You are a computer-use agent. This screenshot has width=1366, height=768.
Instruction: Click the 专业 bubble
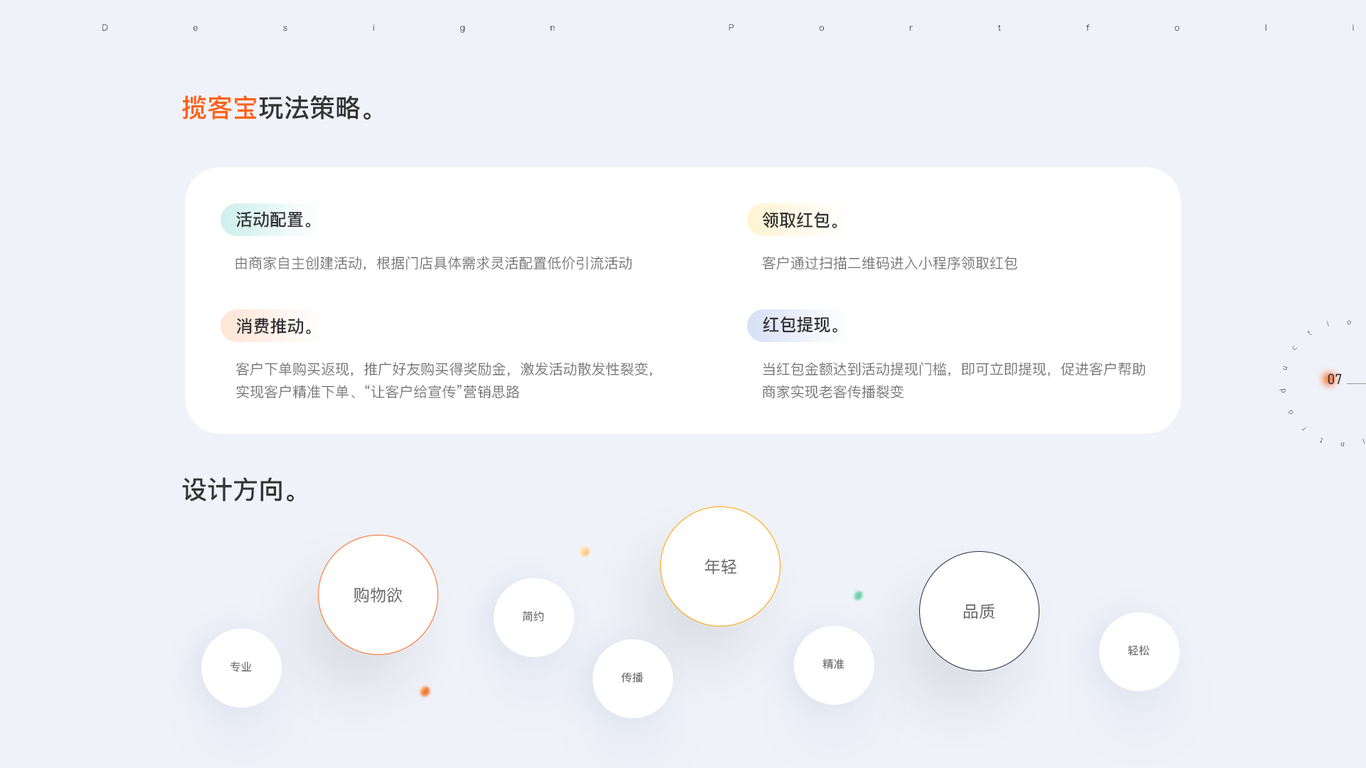click(x=241, y=667)
